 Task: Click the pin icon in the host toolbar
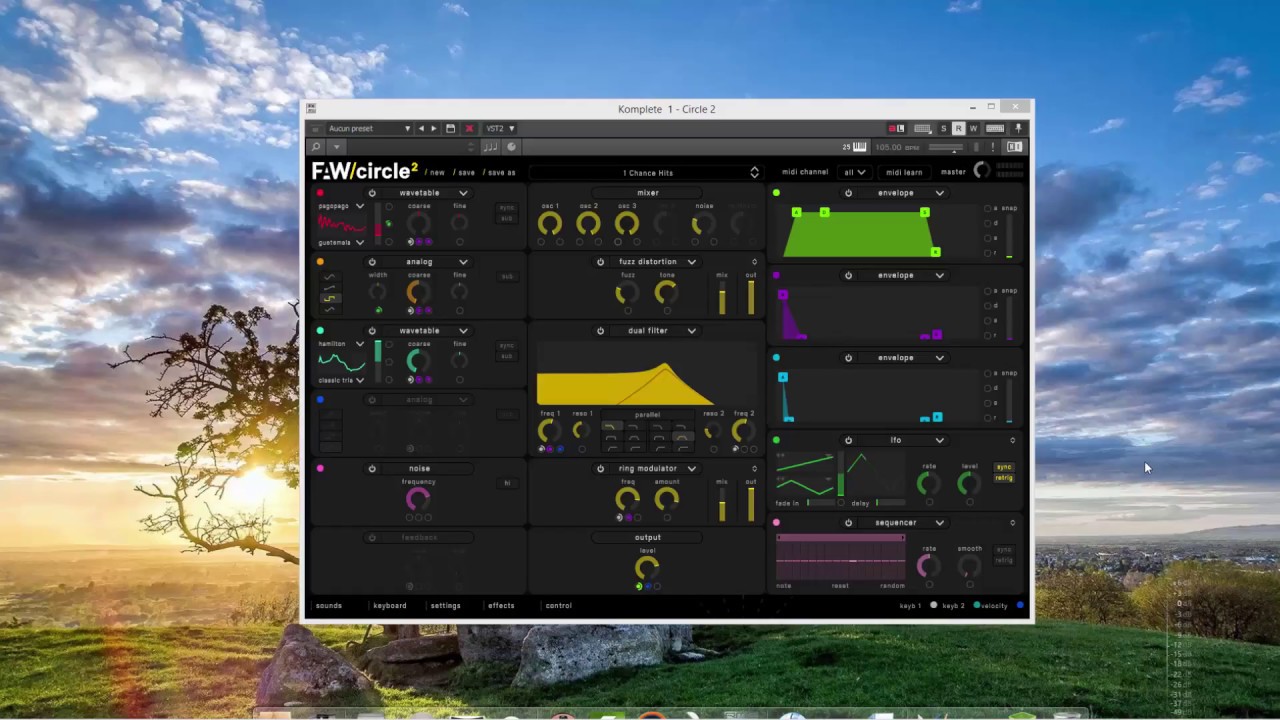[x=1019, y=128]
